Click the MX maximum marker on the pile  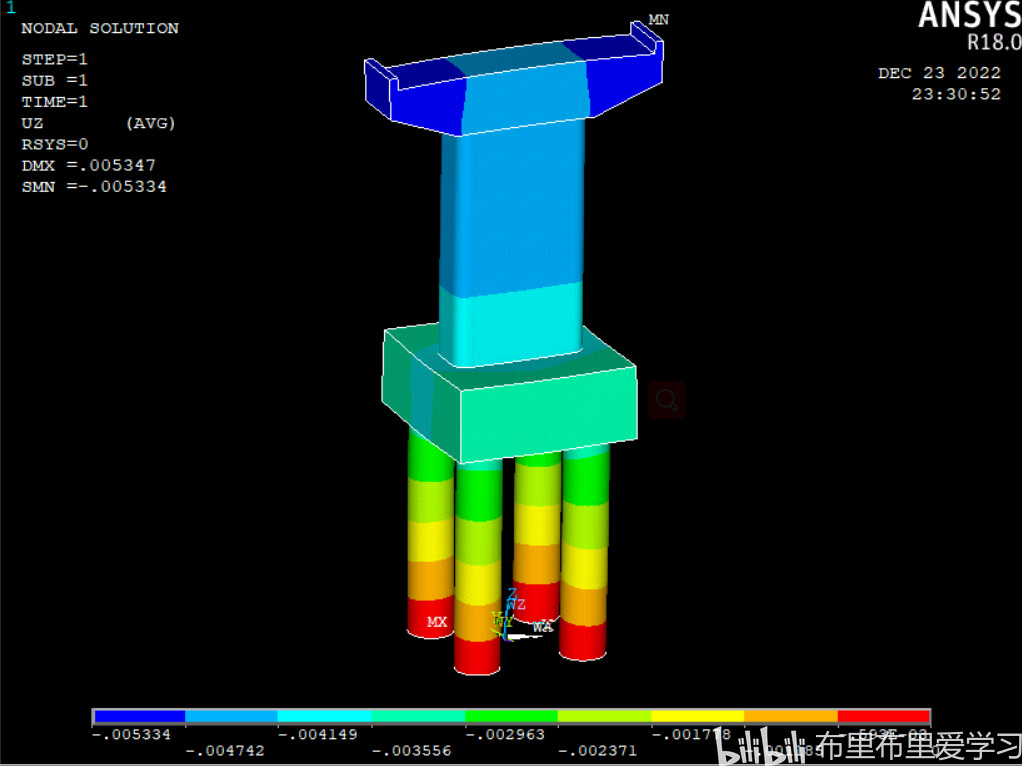tap(437, 622)
